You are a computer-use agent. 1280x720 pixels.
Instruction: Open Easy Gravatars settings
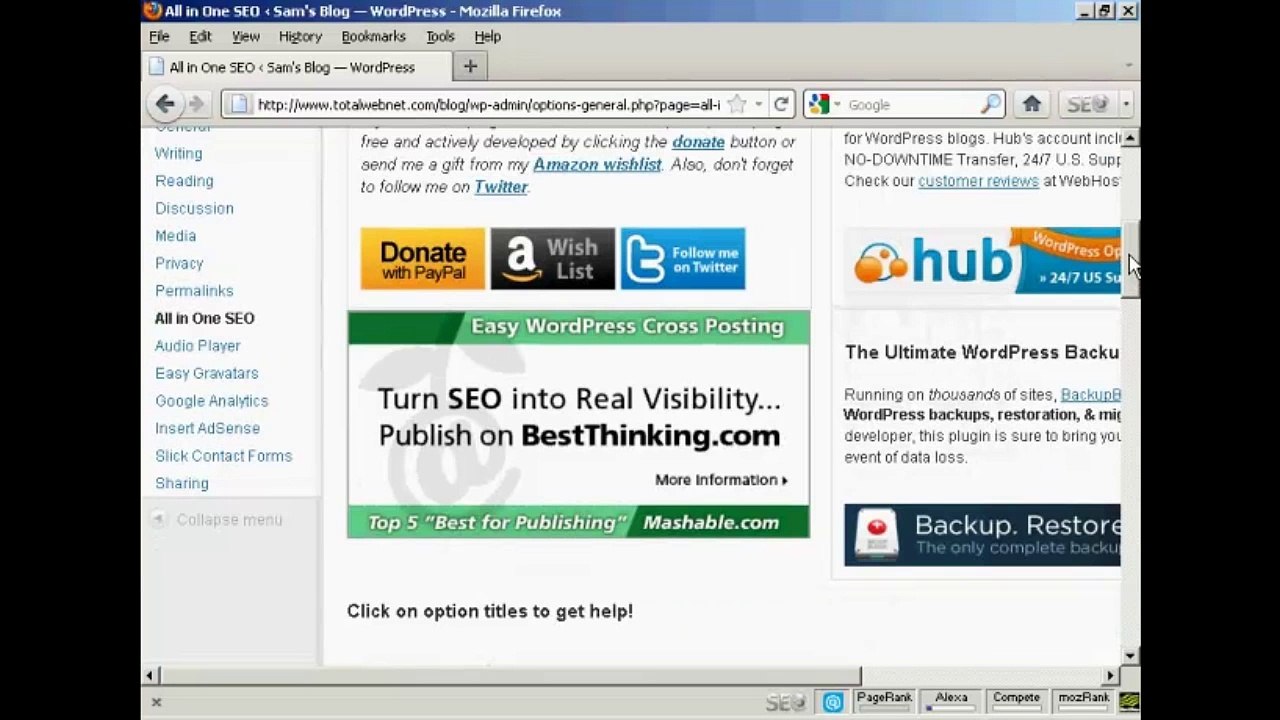click(206, 373)
